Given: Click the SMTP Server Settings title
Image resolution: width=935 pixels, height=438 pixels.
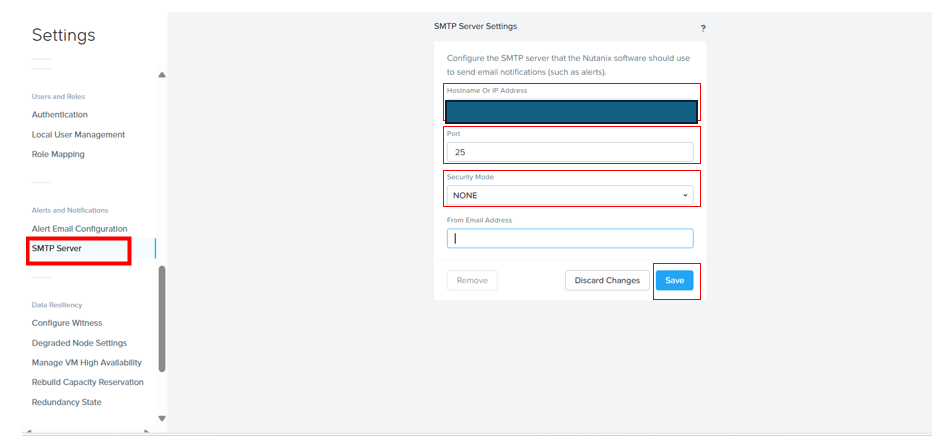Looking at the screenshot, I should tap(475, 26).
